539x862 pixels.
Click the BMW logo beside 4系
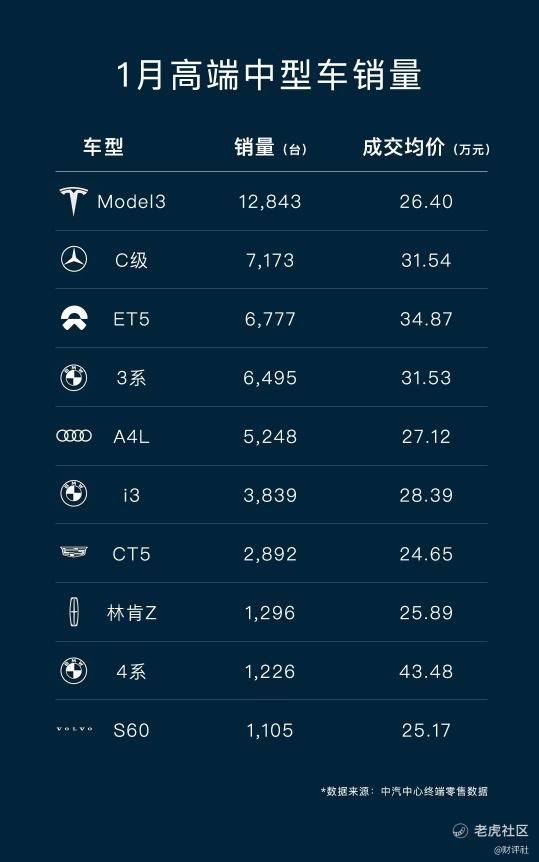pyautogui.click(x=74, y=671)
